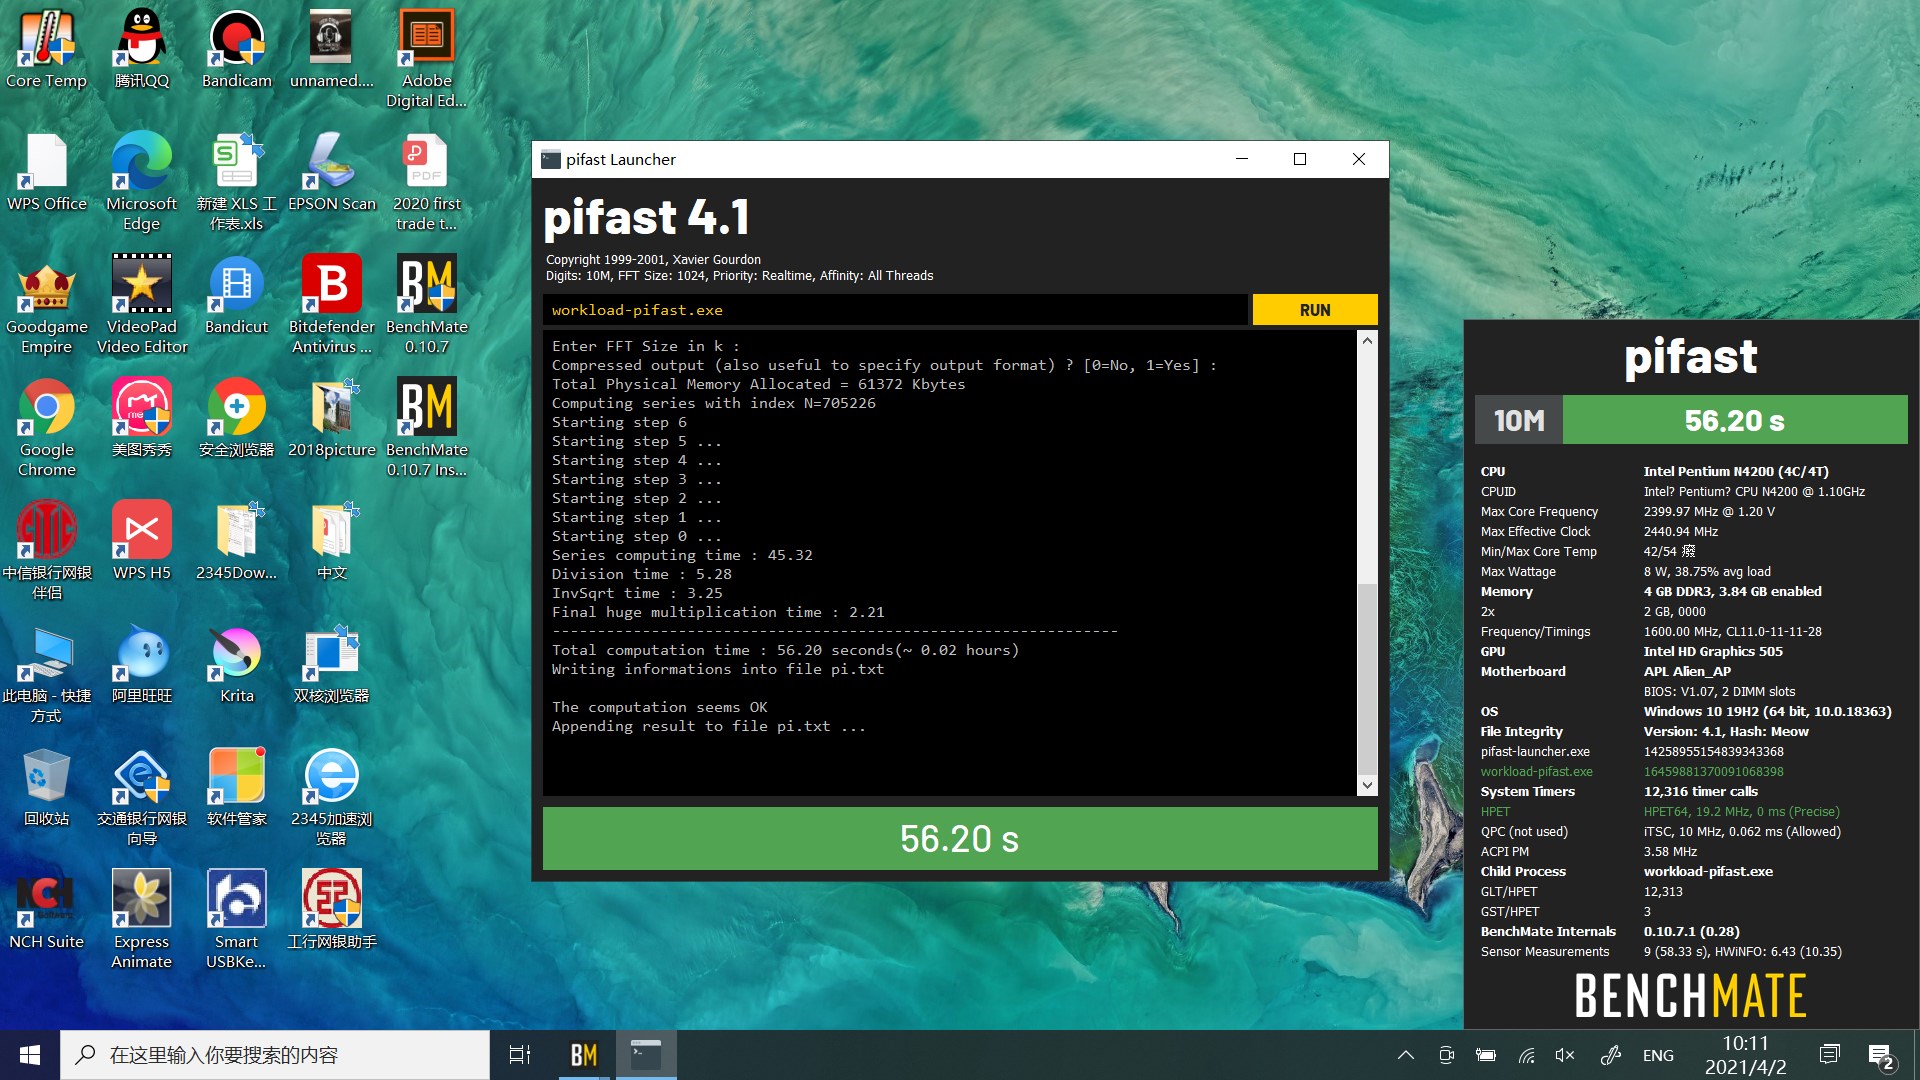Click the yellow RUN button in pifast Launcher
Viewport: 1920px width, 1080px height.
pyautogui.click(x=1315, y=310)
